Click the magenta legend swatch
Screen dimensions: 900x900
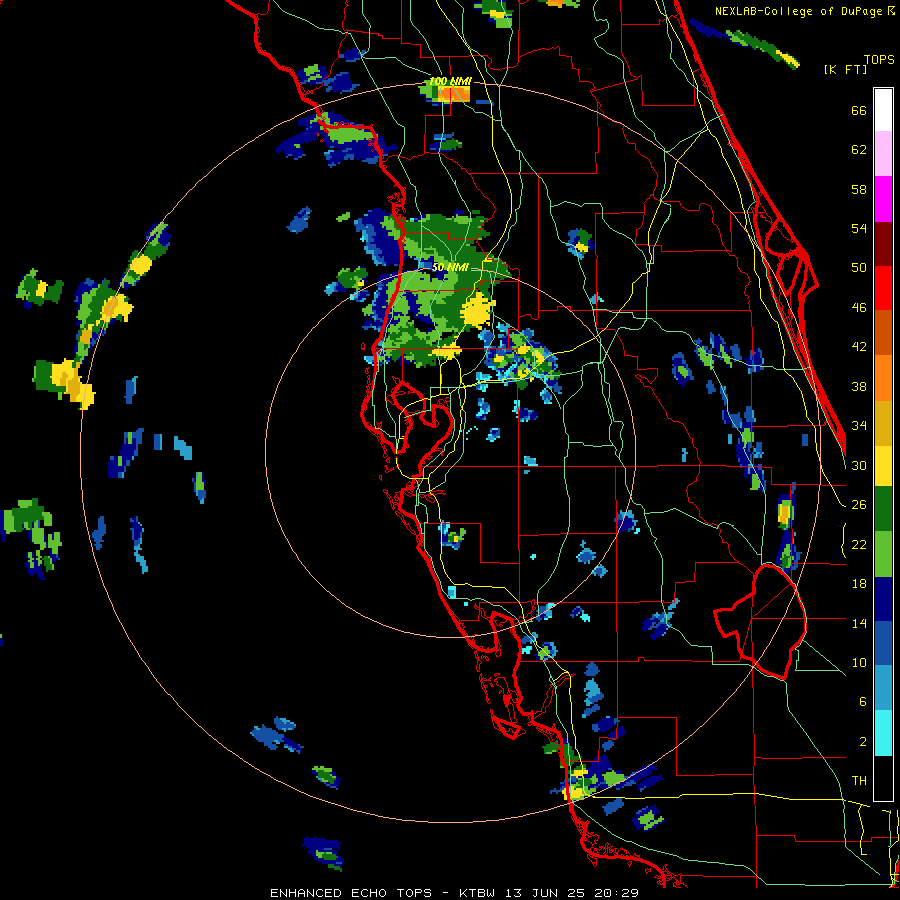[883, 199]
